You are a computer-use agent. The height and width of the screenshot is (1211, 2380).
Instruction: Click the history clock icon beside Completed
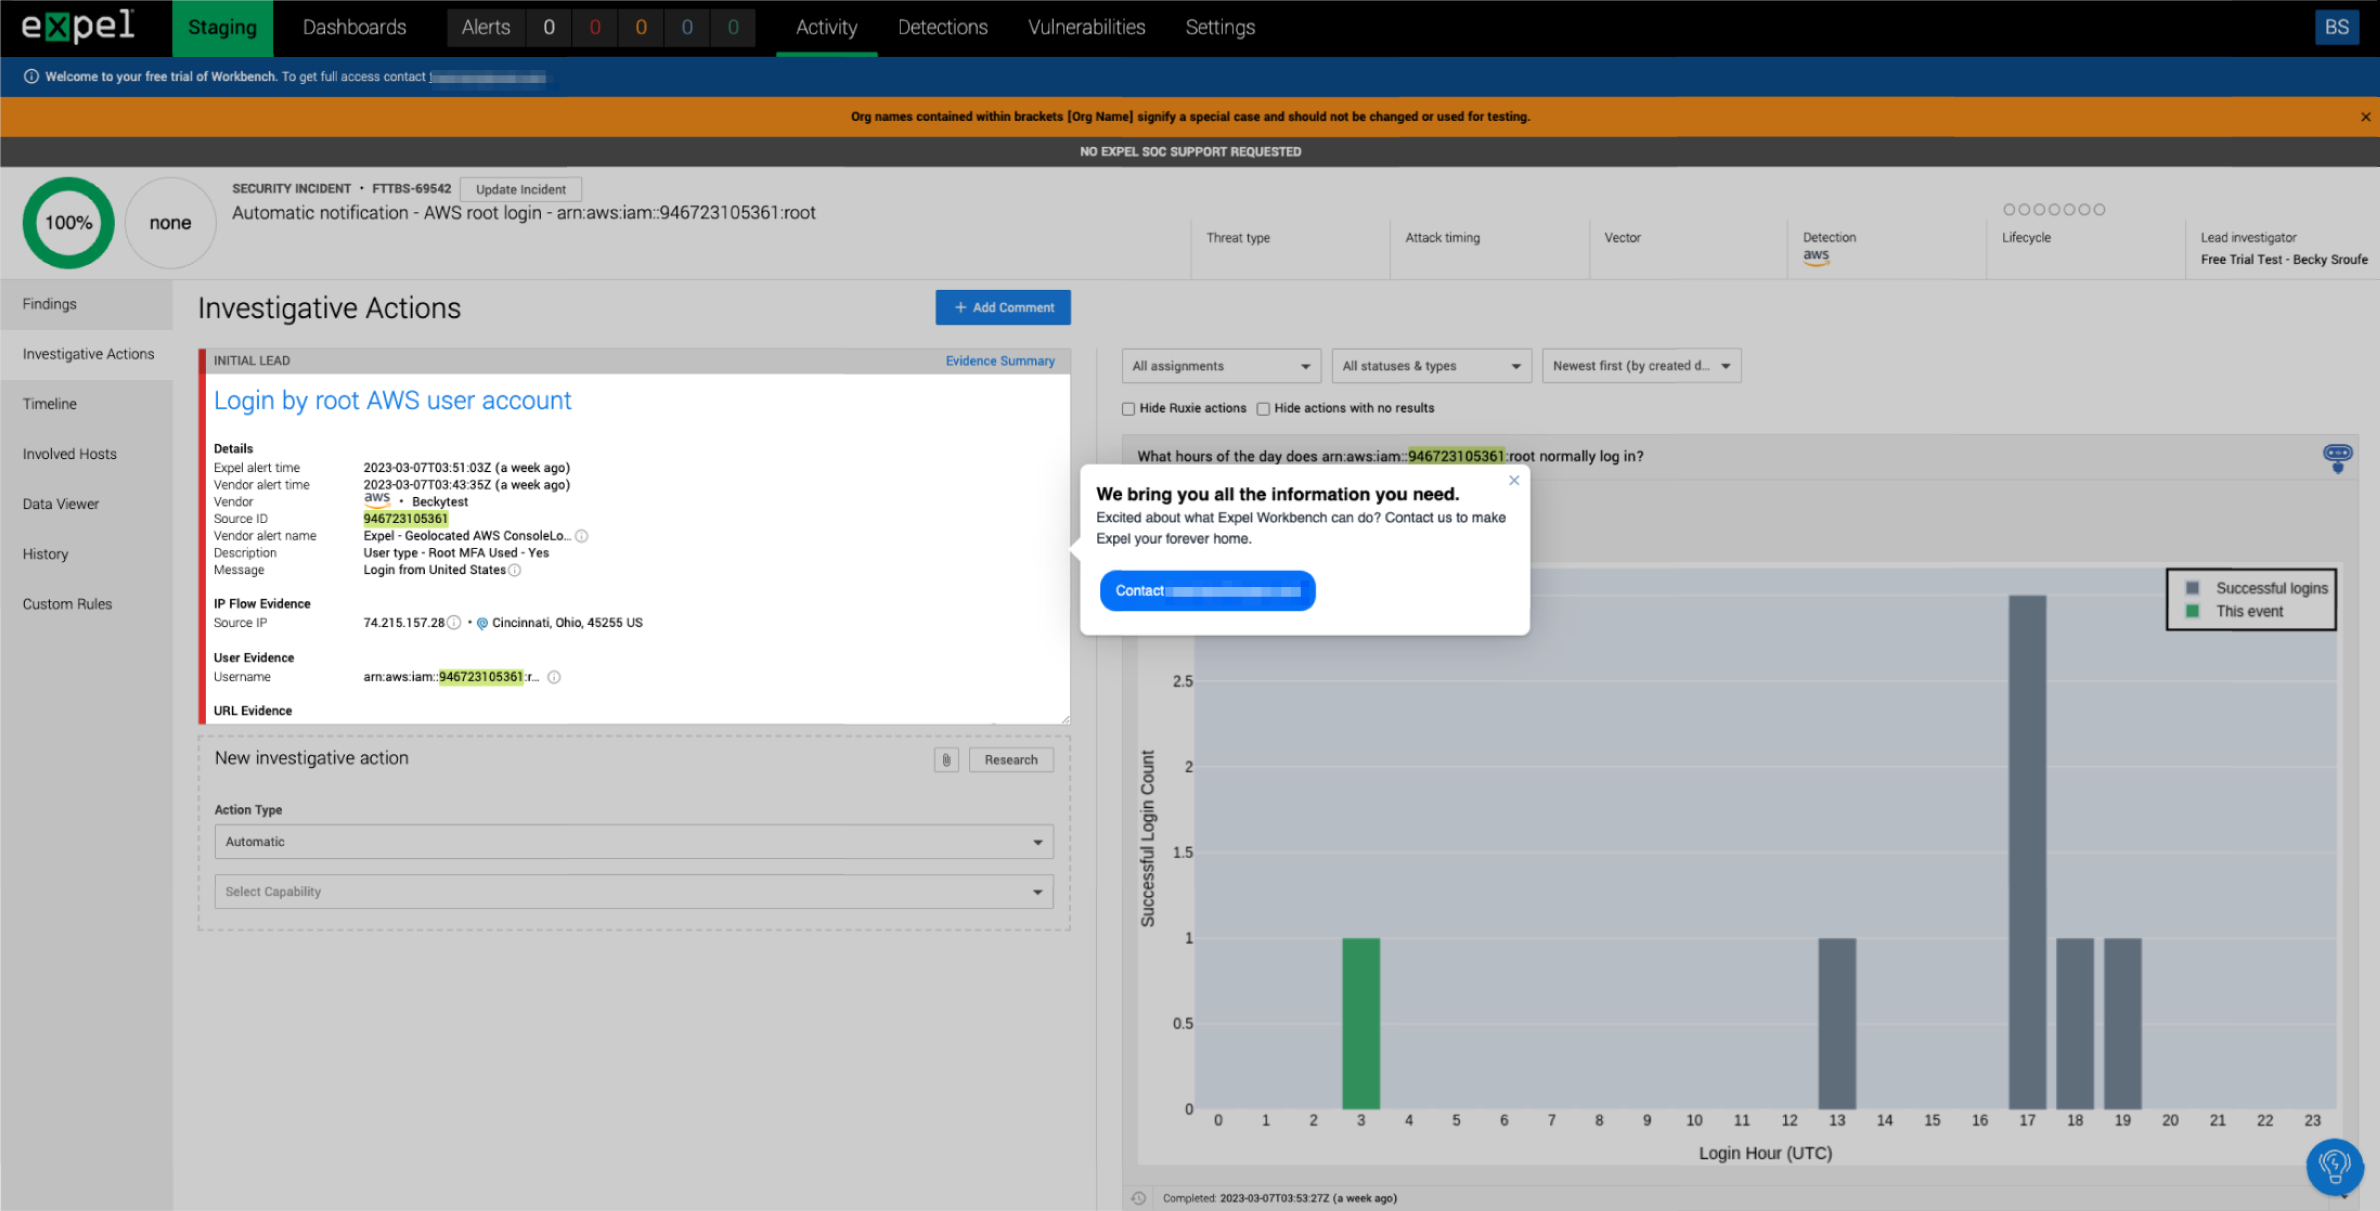(x=1138, y=1198)
